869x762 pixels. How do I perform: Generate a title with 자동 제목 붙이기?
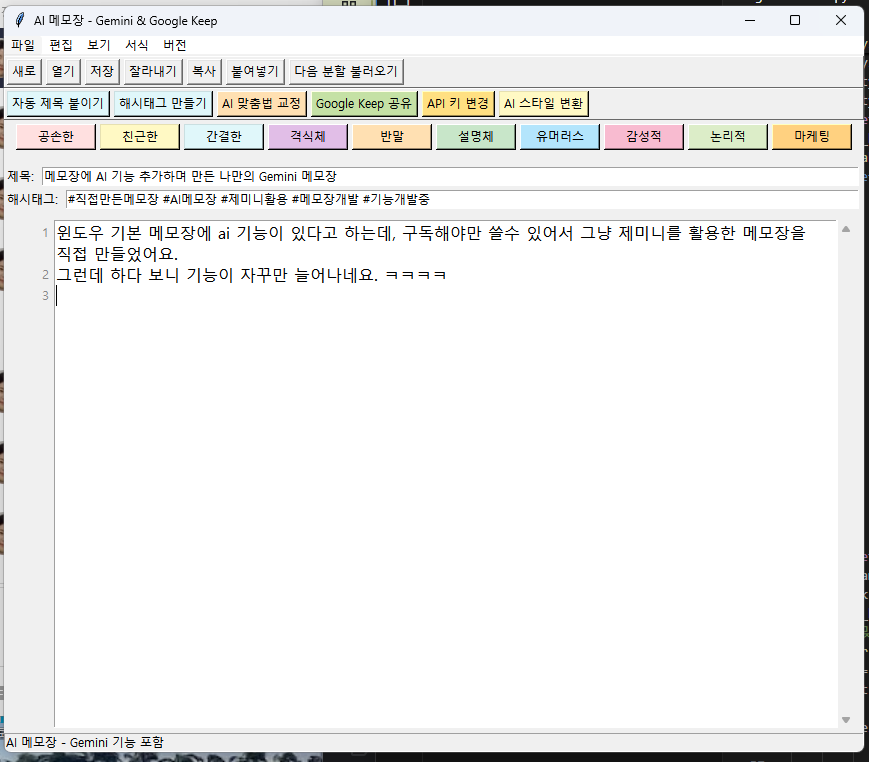[58, 104]
